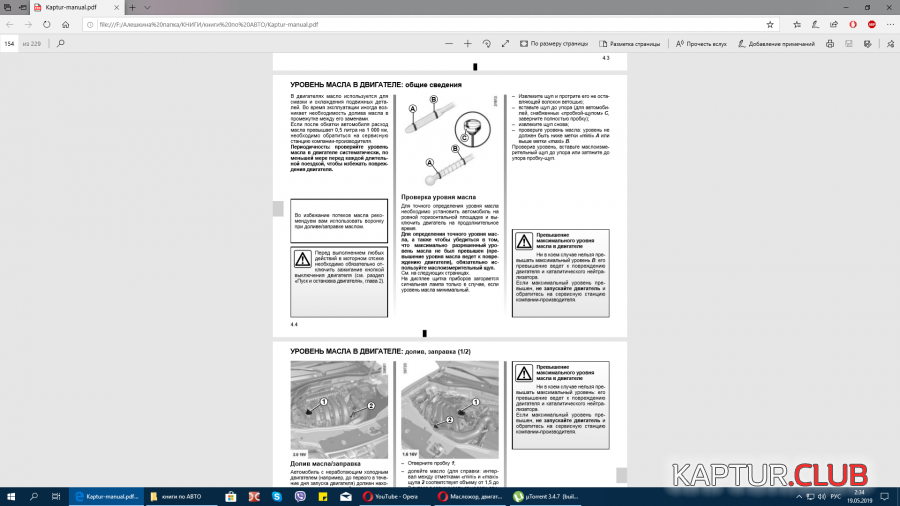This screenshot has height=506, width=900.
Task: Open Viber from the taskbar
Action: click(300, 496)
